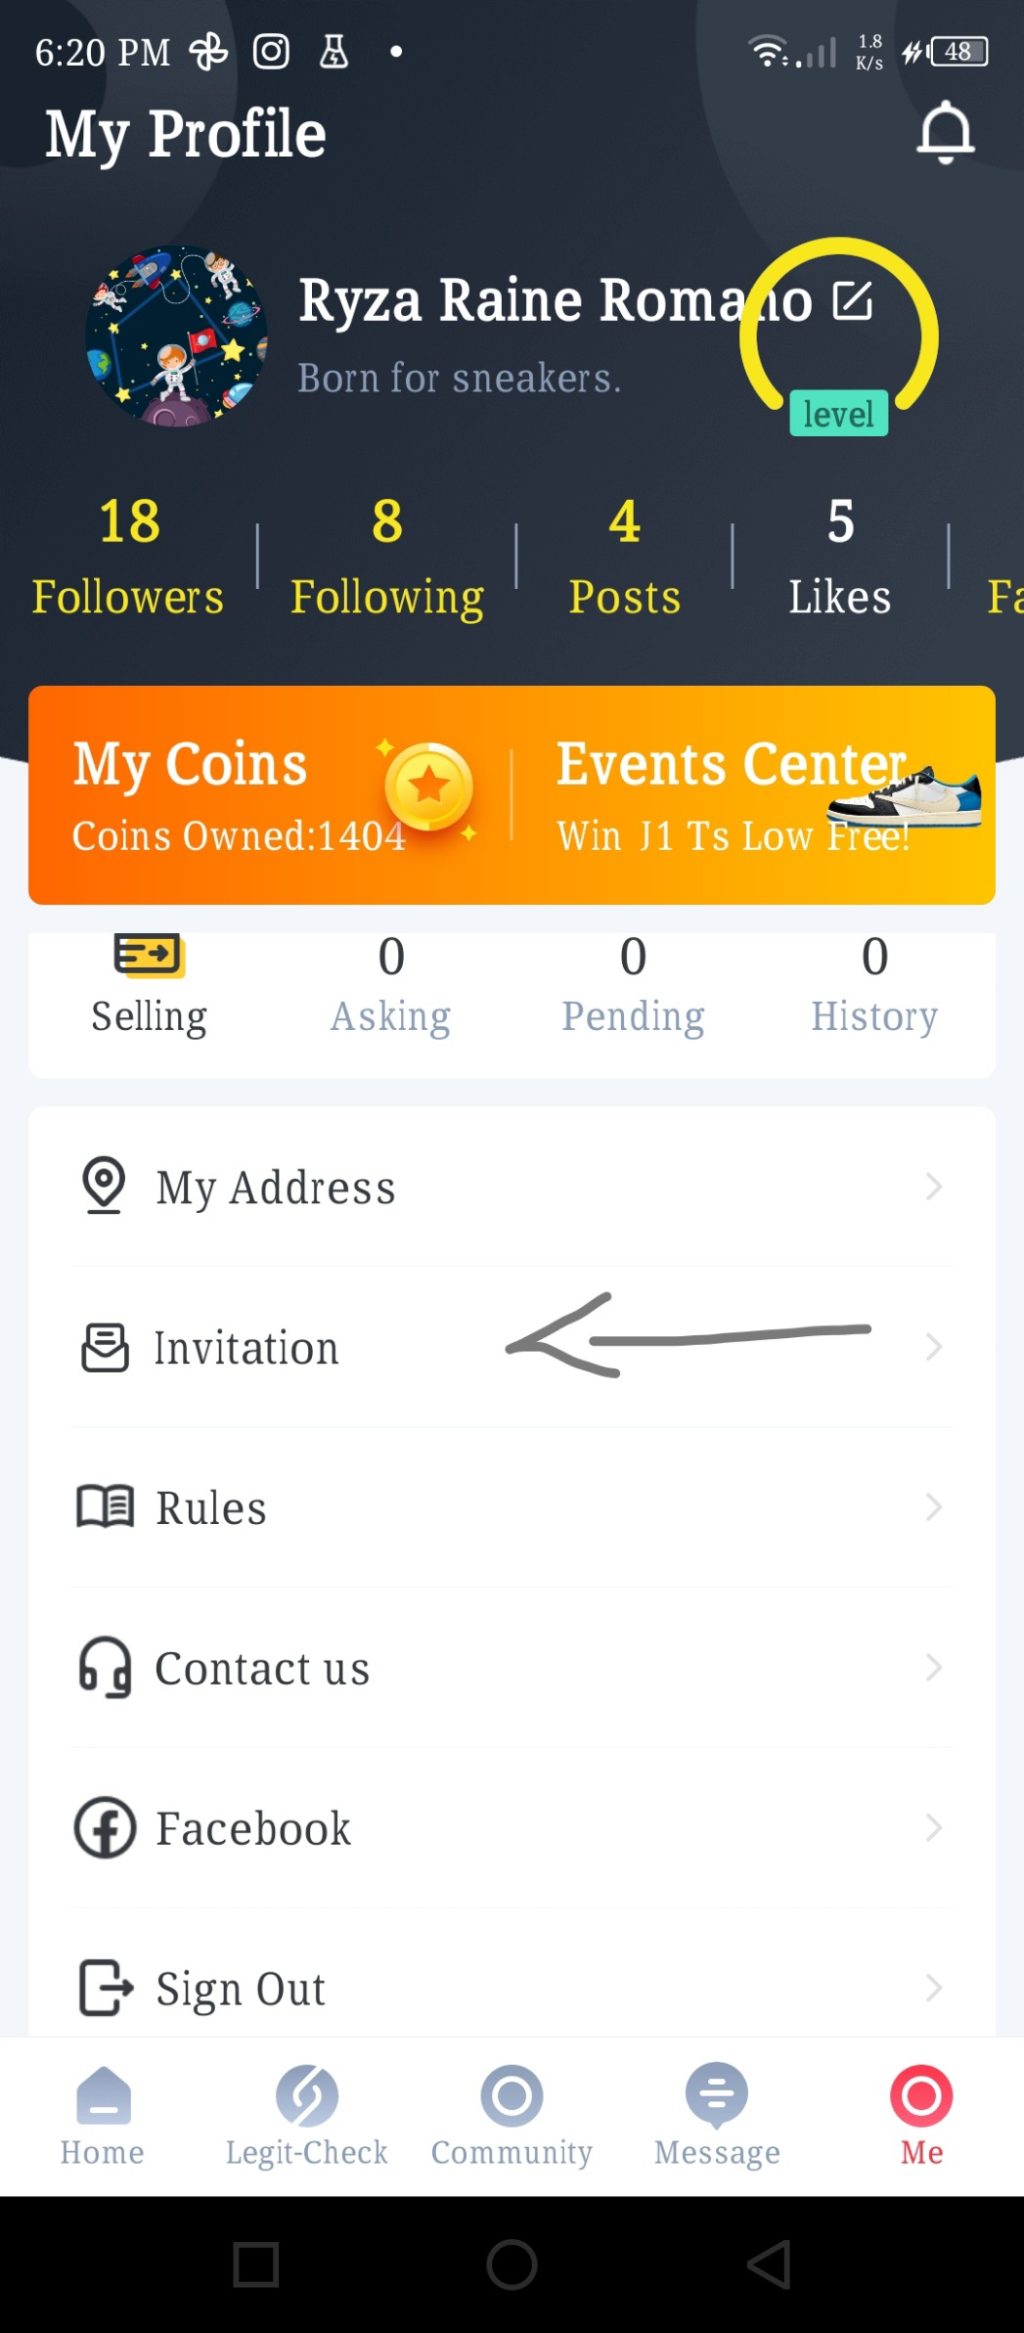Open notifications bell icon
The height and width of the screenshot is (2333, 1024).
[945, 132]
